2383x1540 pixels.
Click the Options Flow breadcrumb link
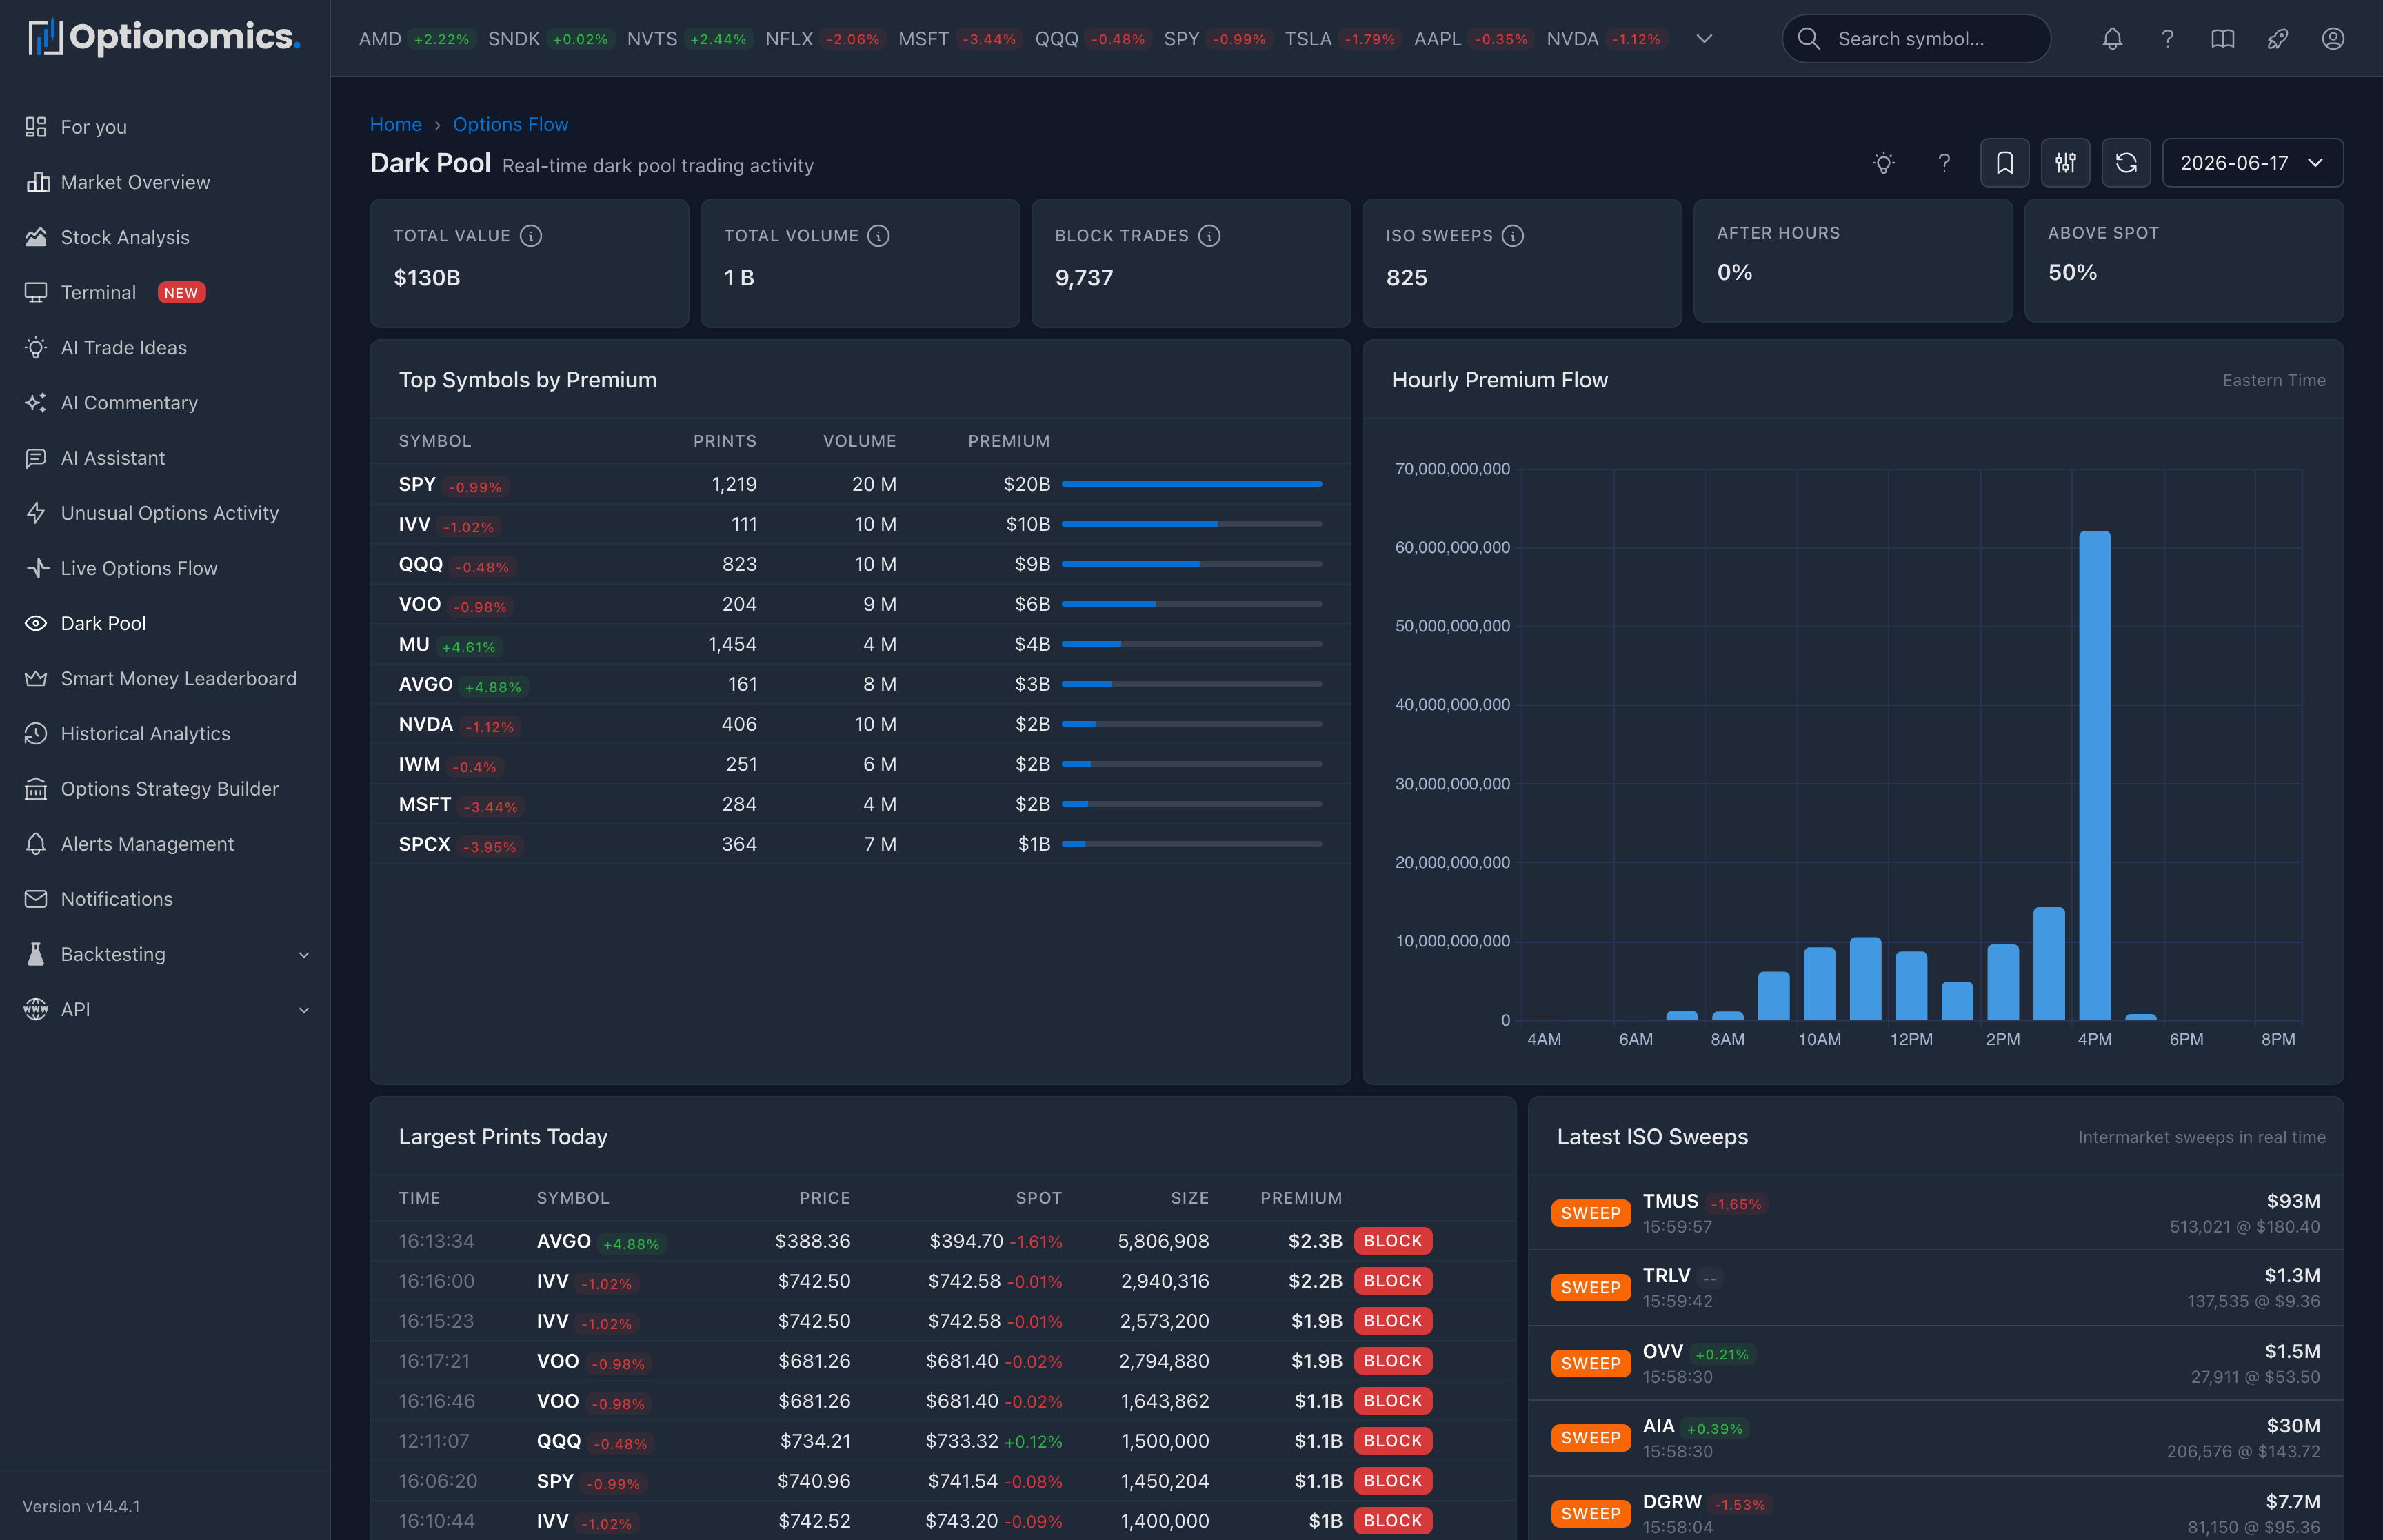[x=510, y=124]
